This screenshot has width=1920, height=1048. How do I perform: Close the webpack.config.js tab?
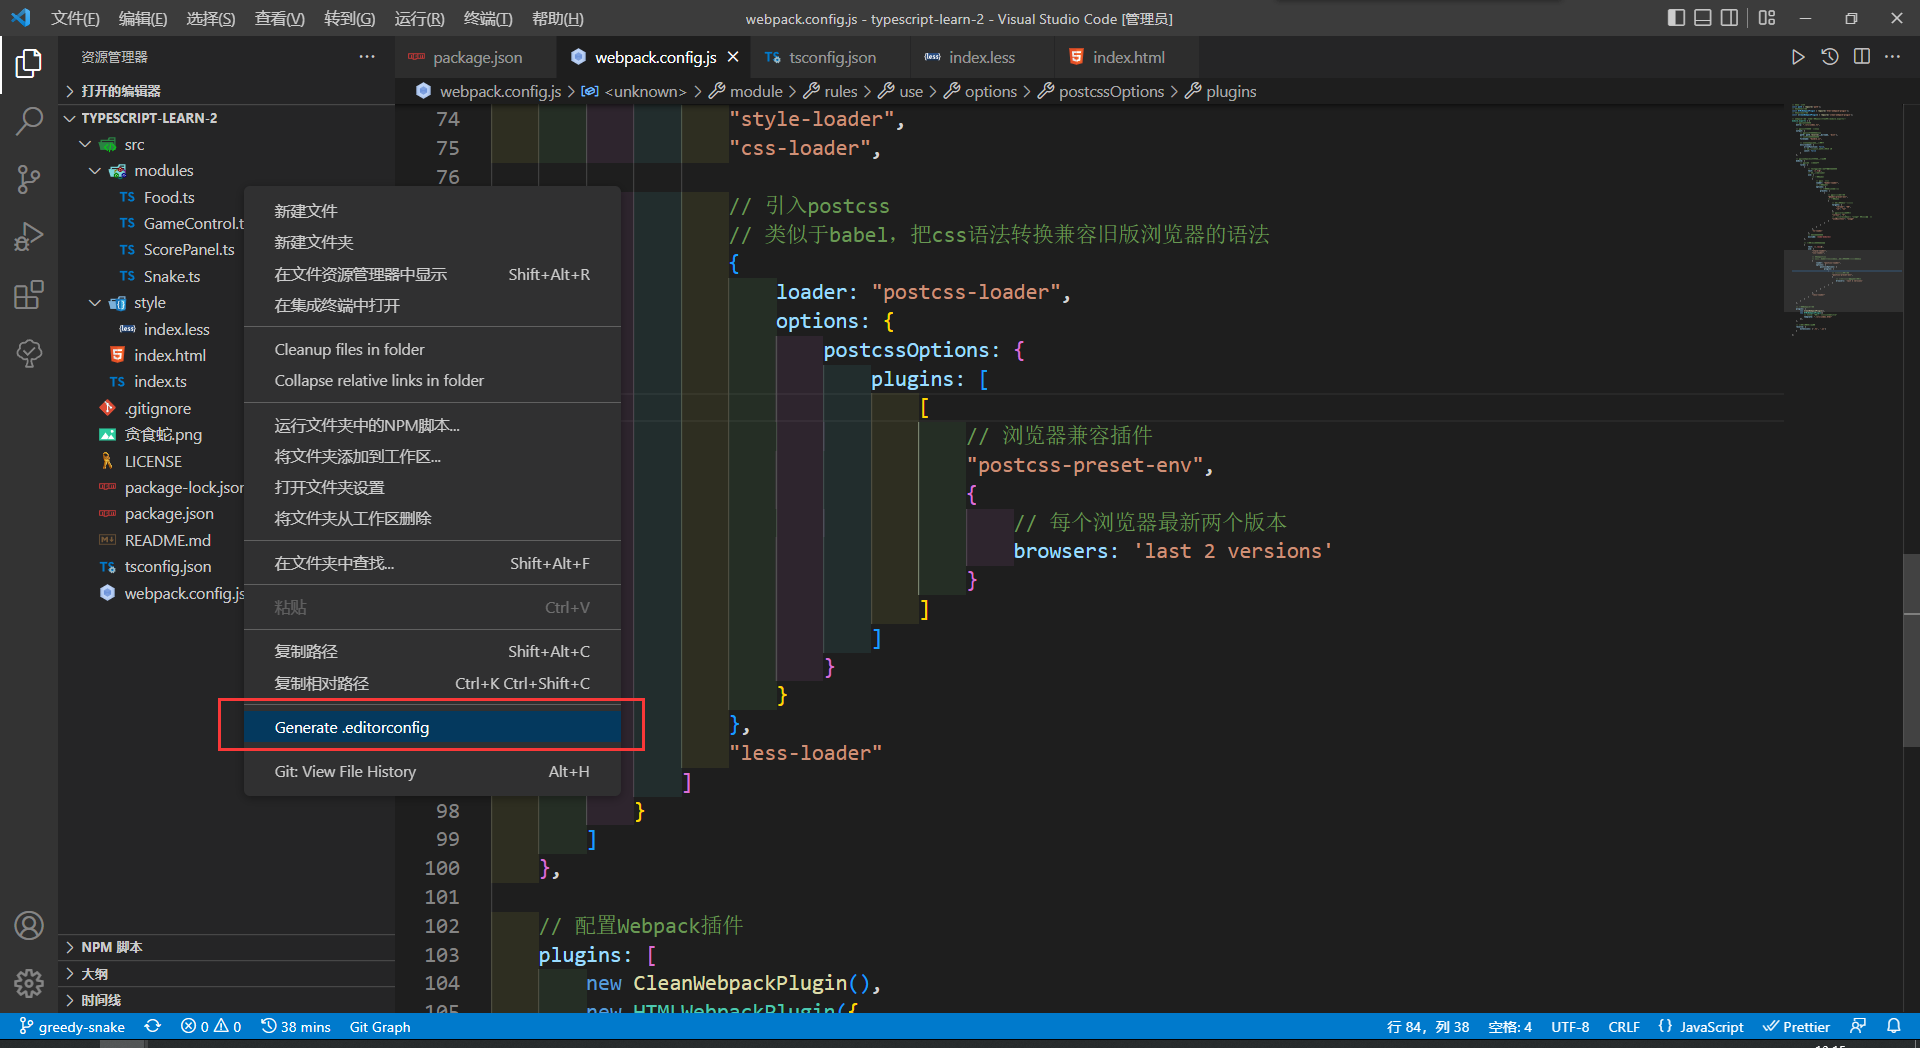coord(733,57)
